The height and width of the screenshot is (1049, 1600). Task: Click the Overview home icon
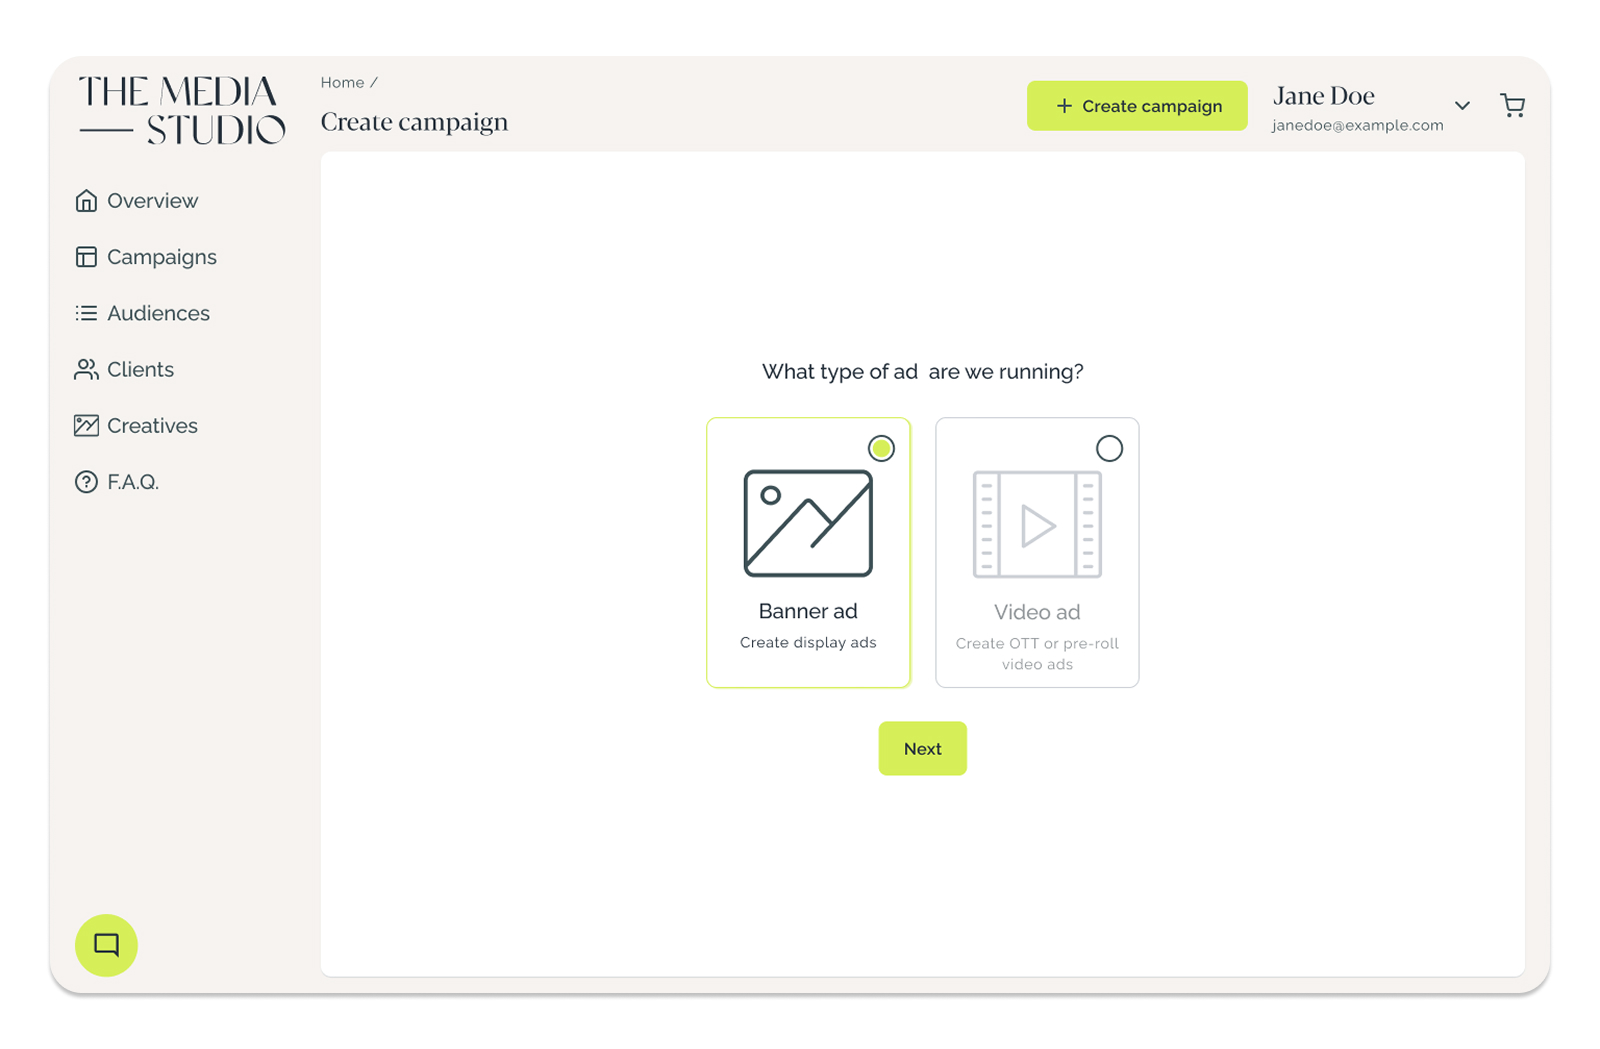86,201
